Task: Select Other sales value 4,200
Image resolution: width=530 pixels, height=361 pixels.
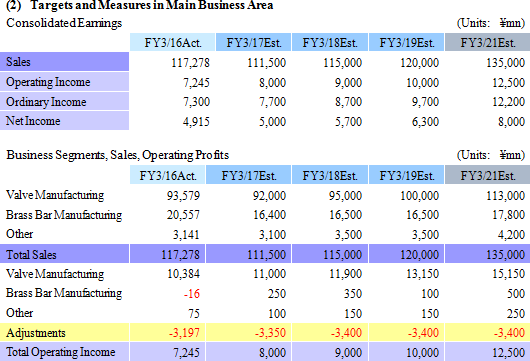Action: 511,235
